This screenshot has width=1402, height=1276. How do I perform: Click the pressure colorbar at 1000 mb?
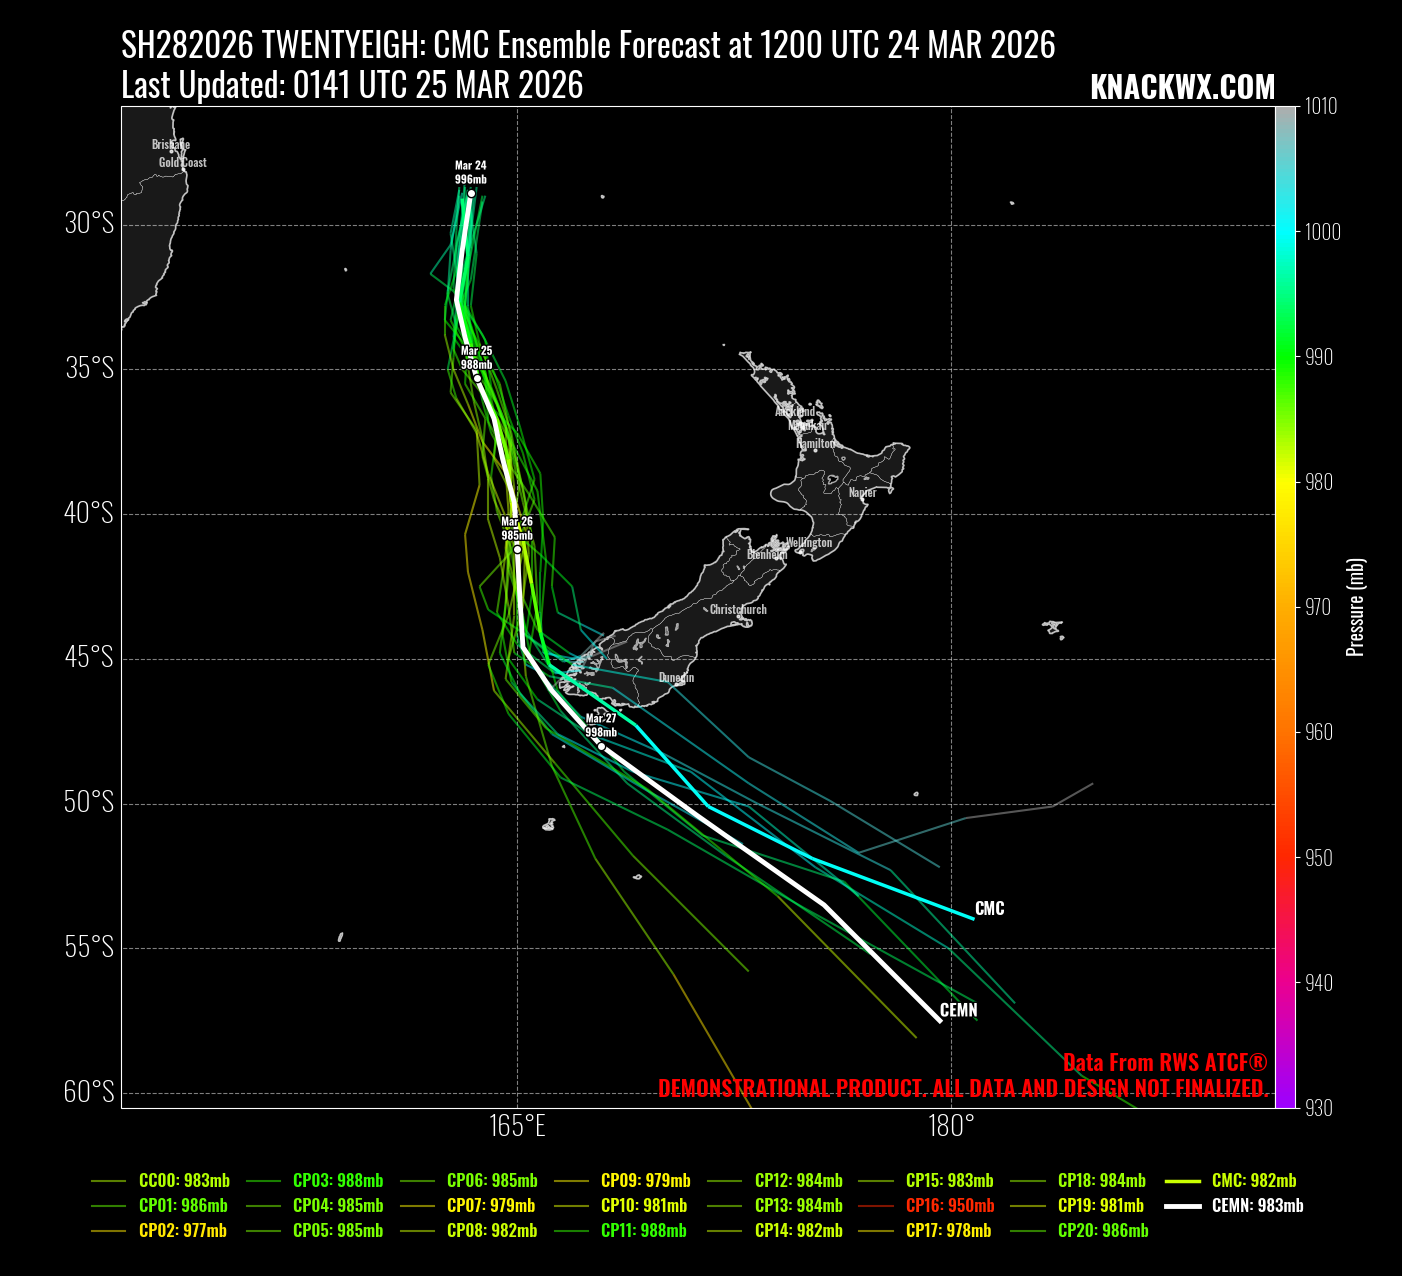(1285, 231)
